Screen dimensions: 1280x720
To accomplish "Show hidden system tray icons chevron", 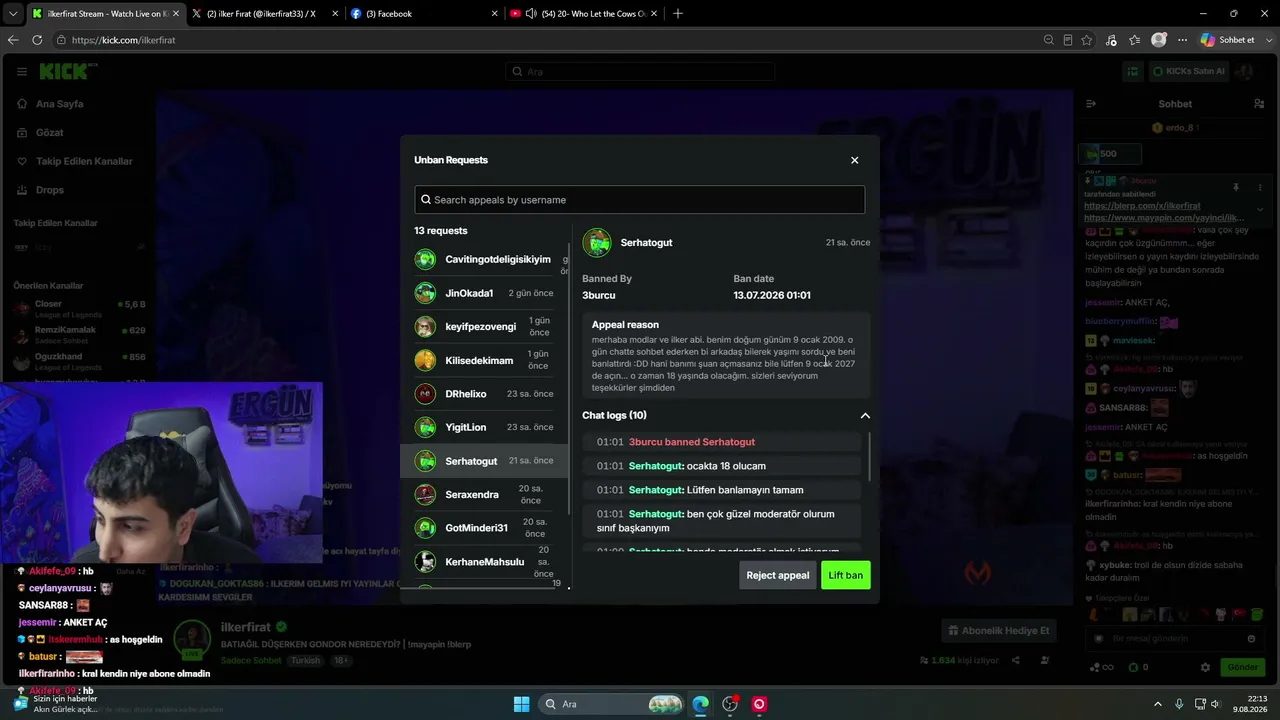I will point(1158,704).
